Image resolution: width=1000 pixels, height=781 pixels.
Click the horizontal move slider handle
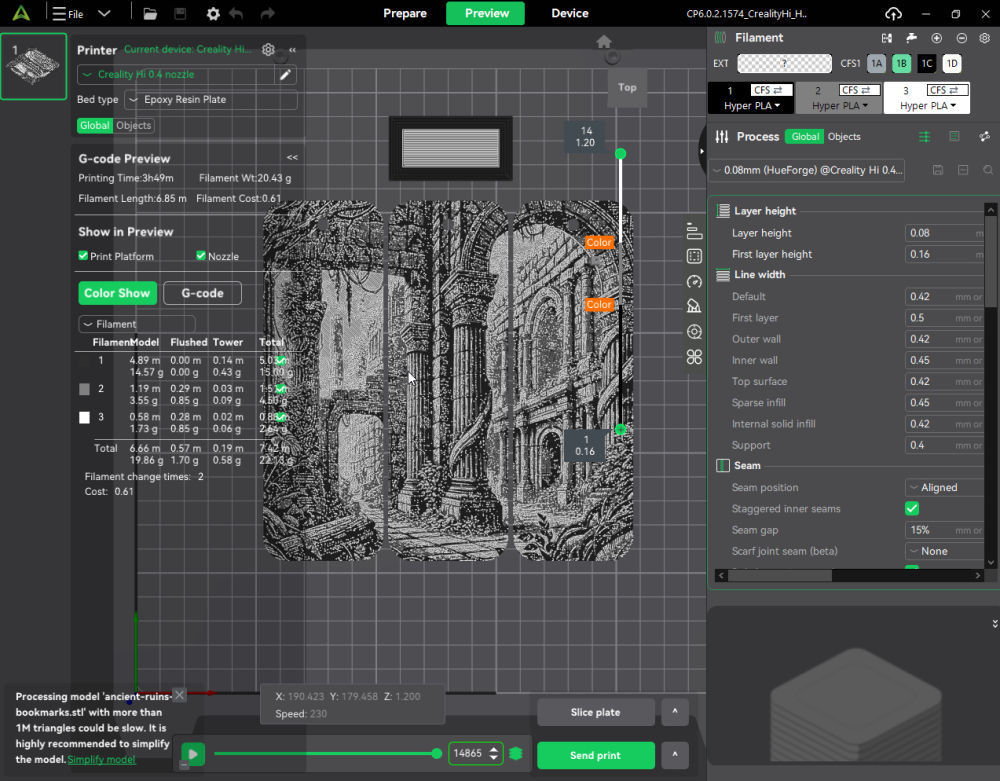pyautogui.click(x=436, y=754)
